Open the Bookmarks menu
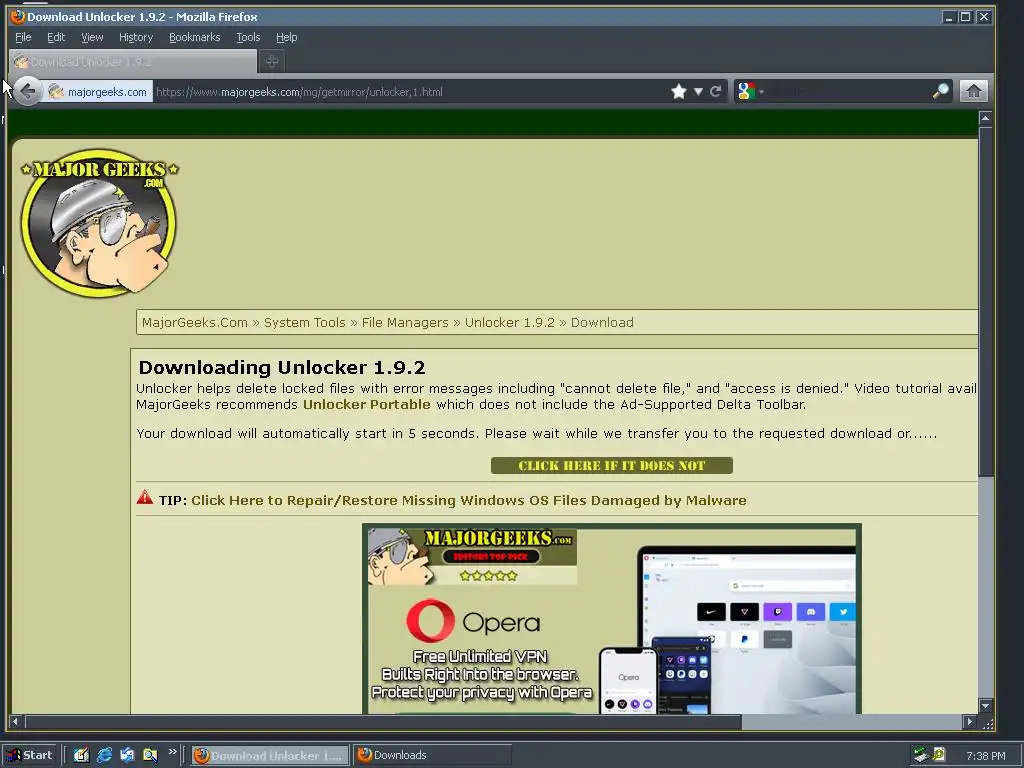The image size is (1024, 768). tap(195, 37)
